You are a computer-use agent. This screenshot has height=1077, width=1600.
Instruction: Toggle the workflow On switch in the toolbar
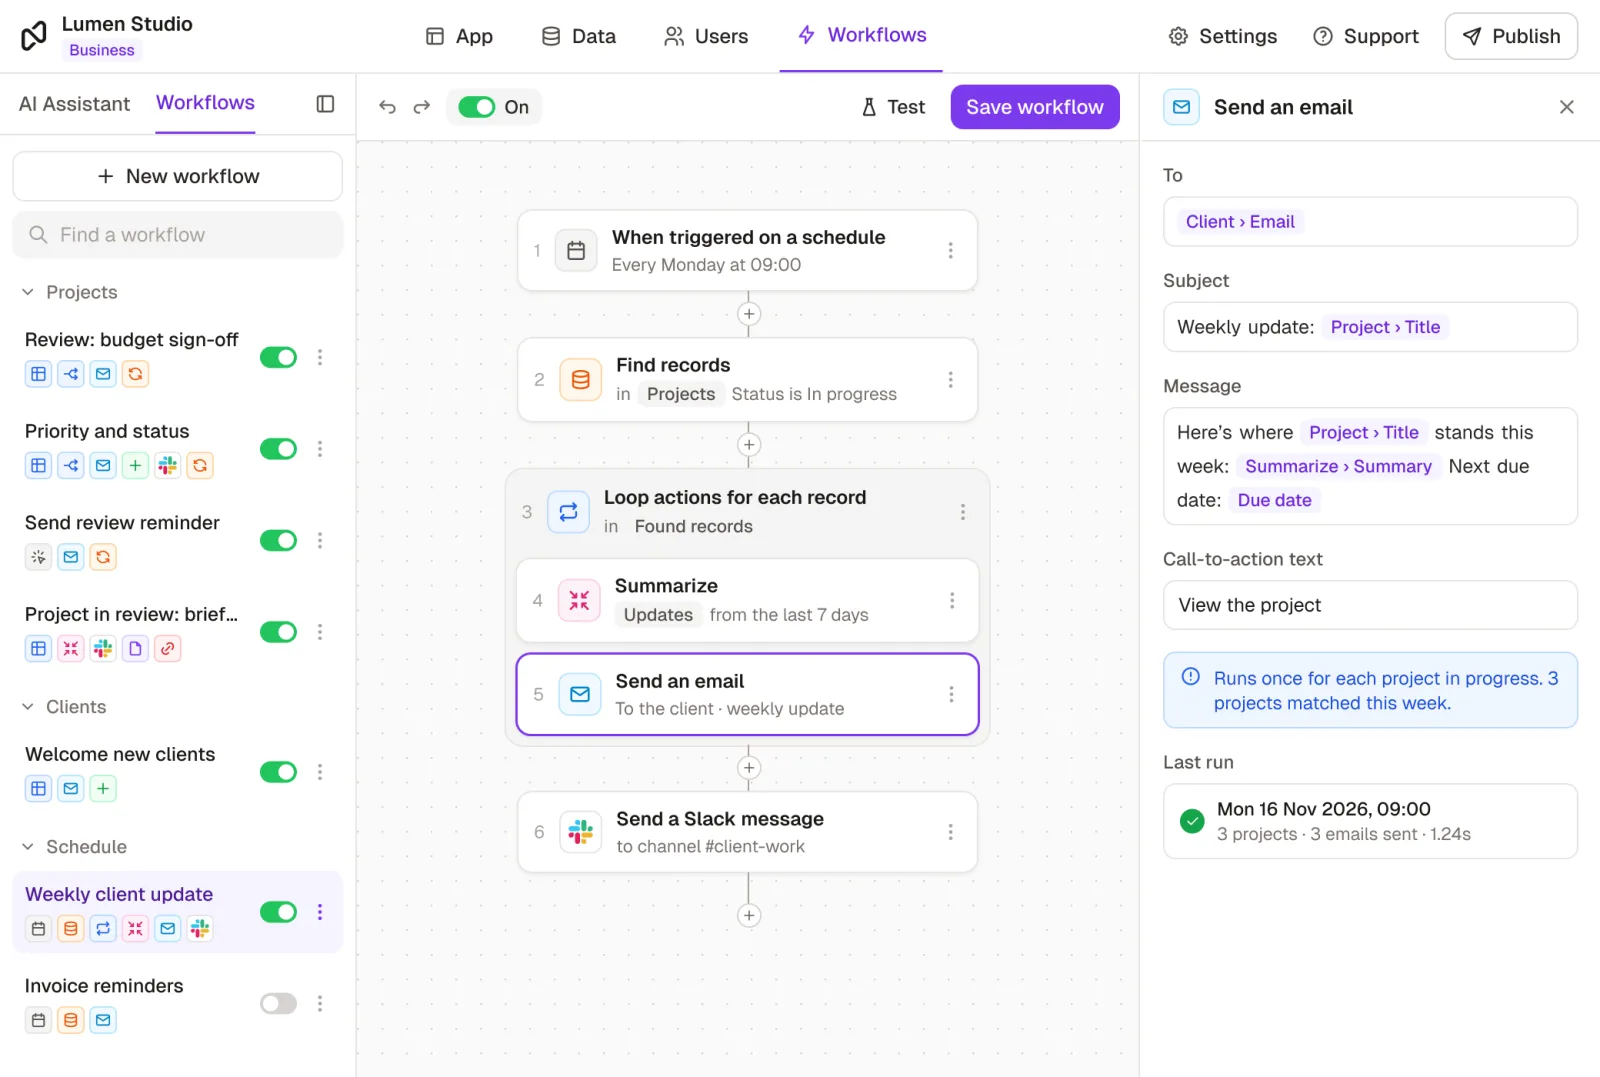pos(477,107)
